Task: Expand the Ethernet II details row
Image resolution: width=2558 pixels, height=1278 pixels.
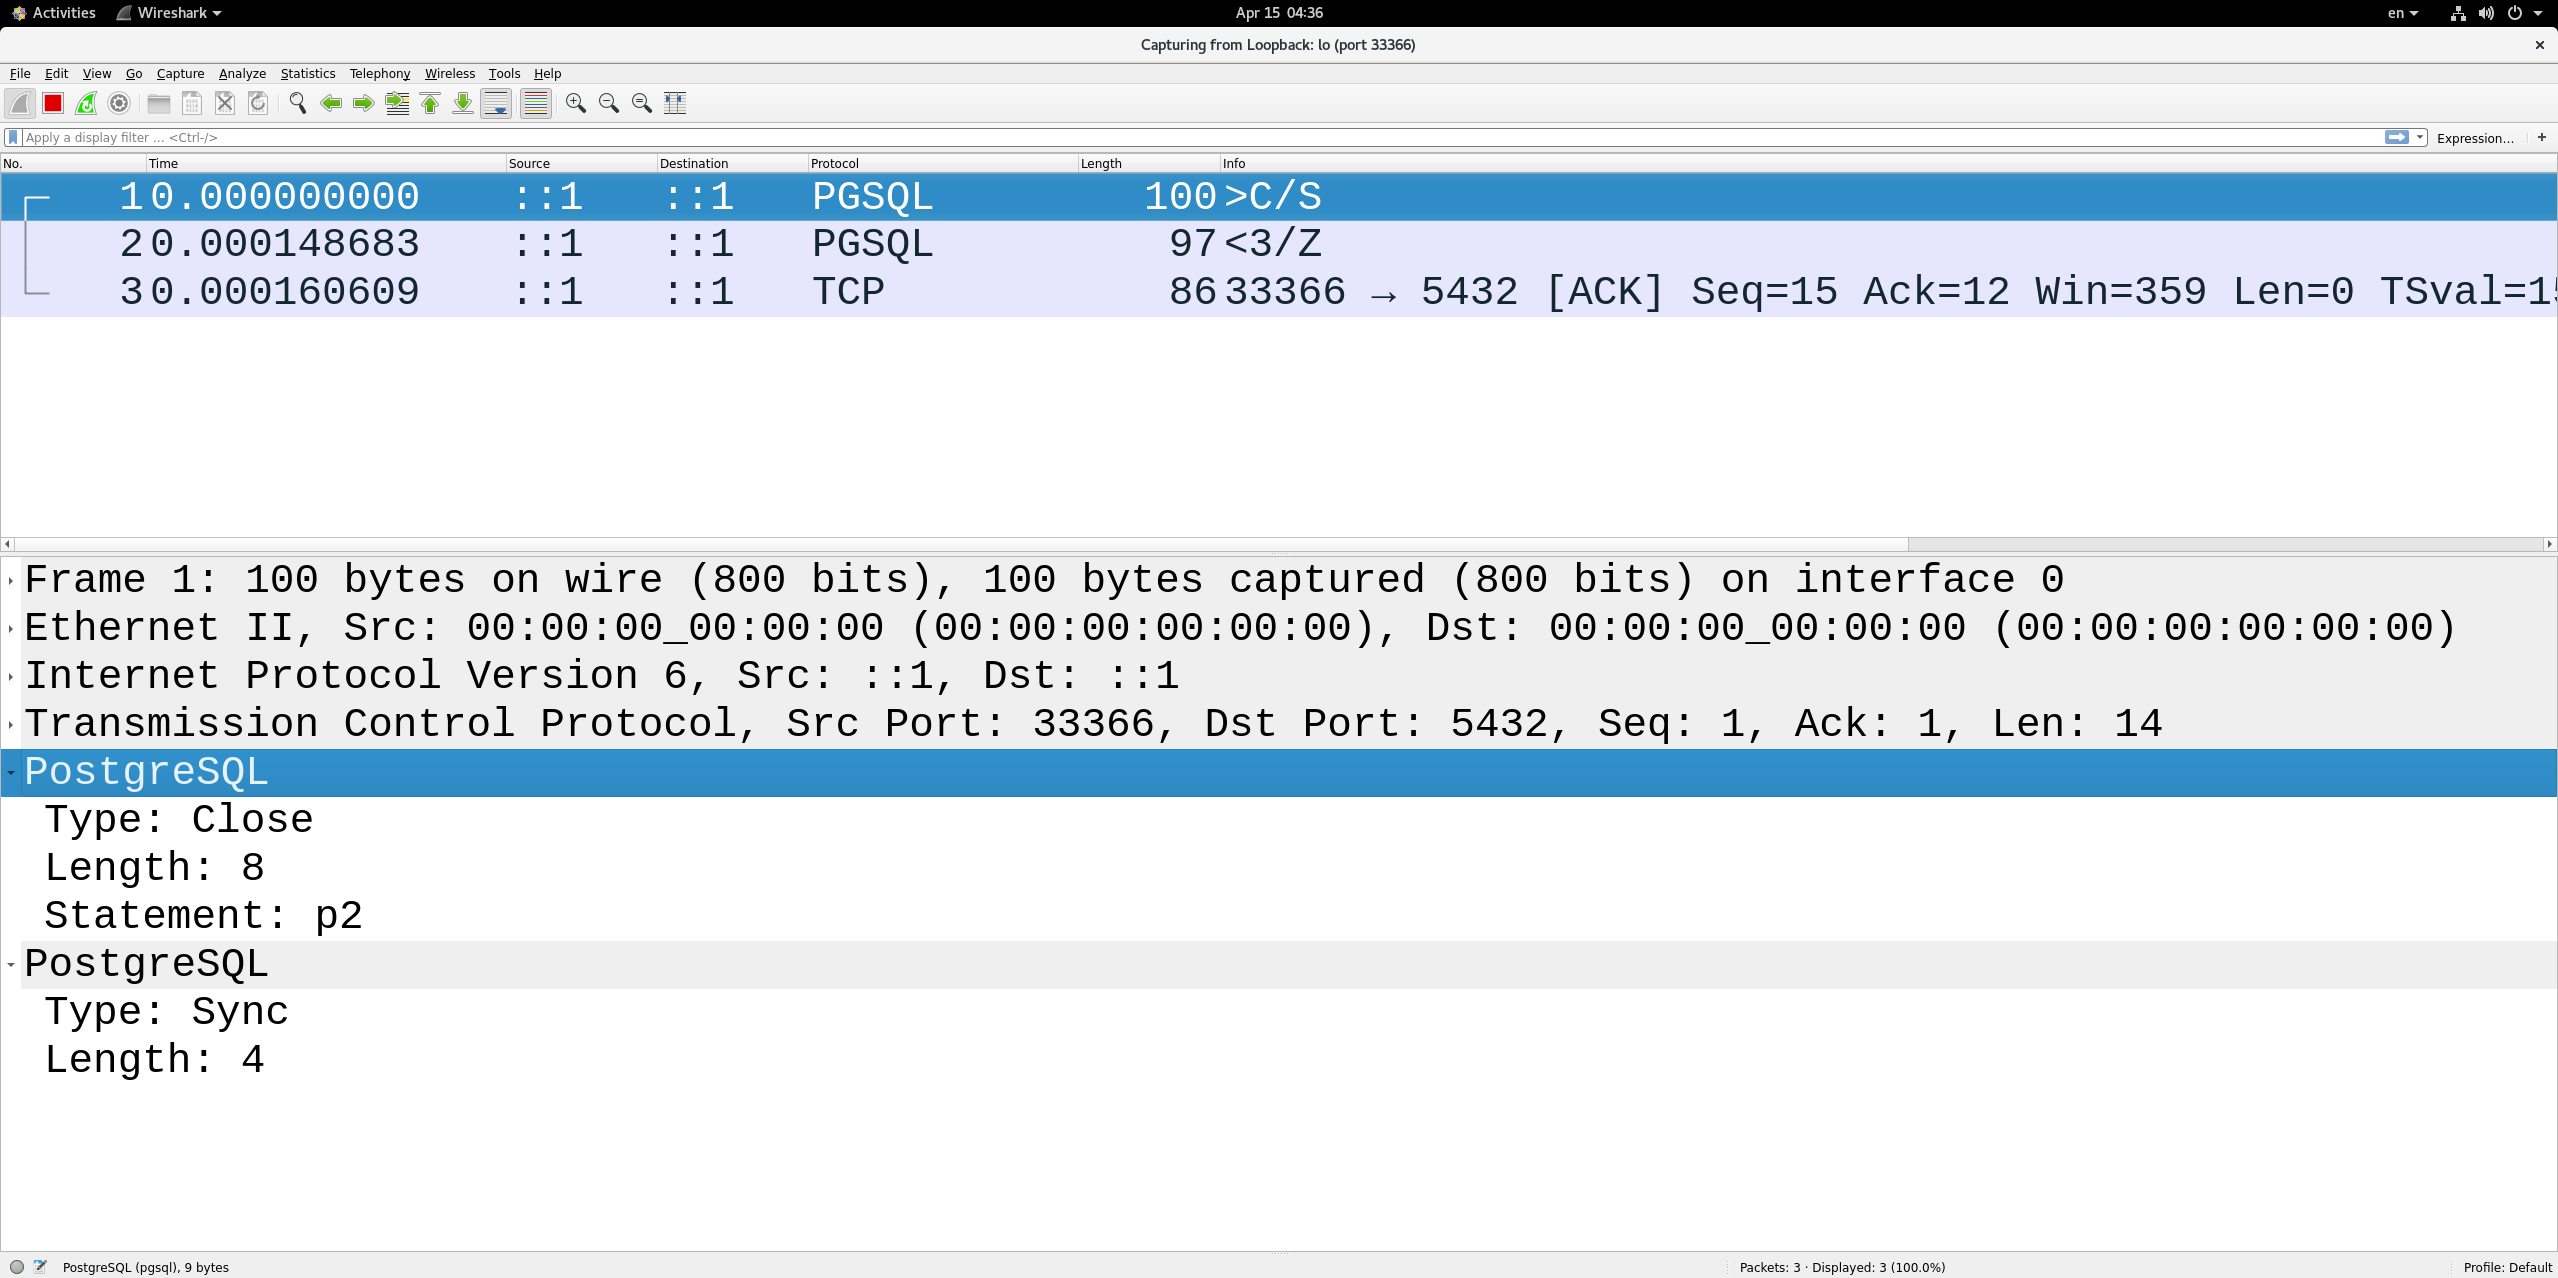Action: pyautogui.click(x=11, y=629)
